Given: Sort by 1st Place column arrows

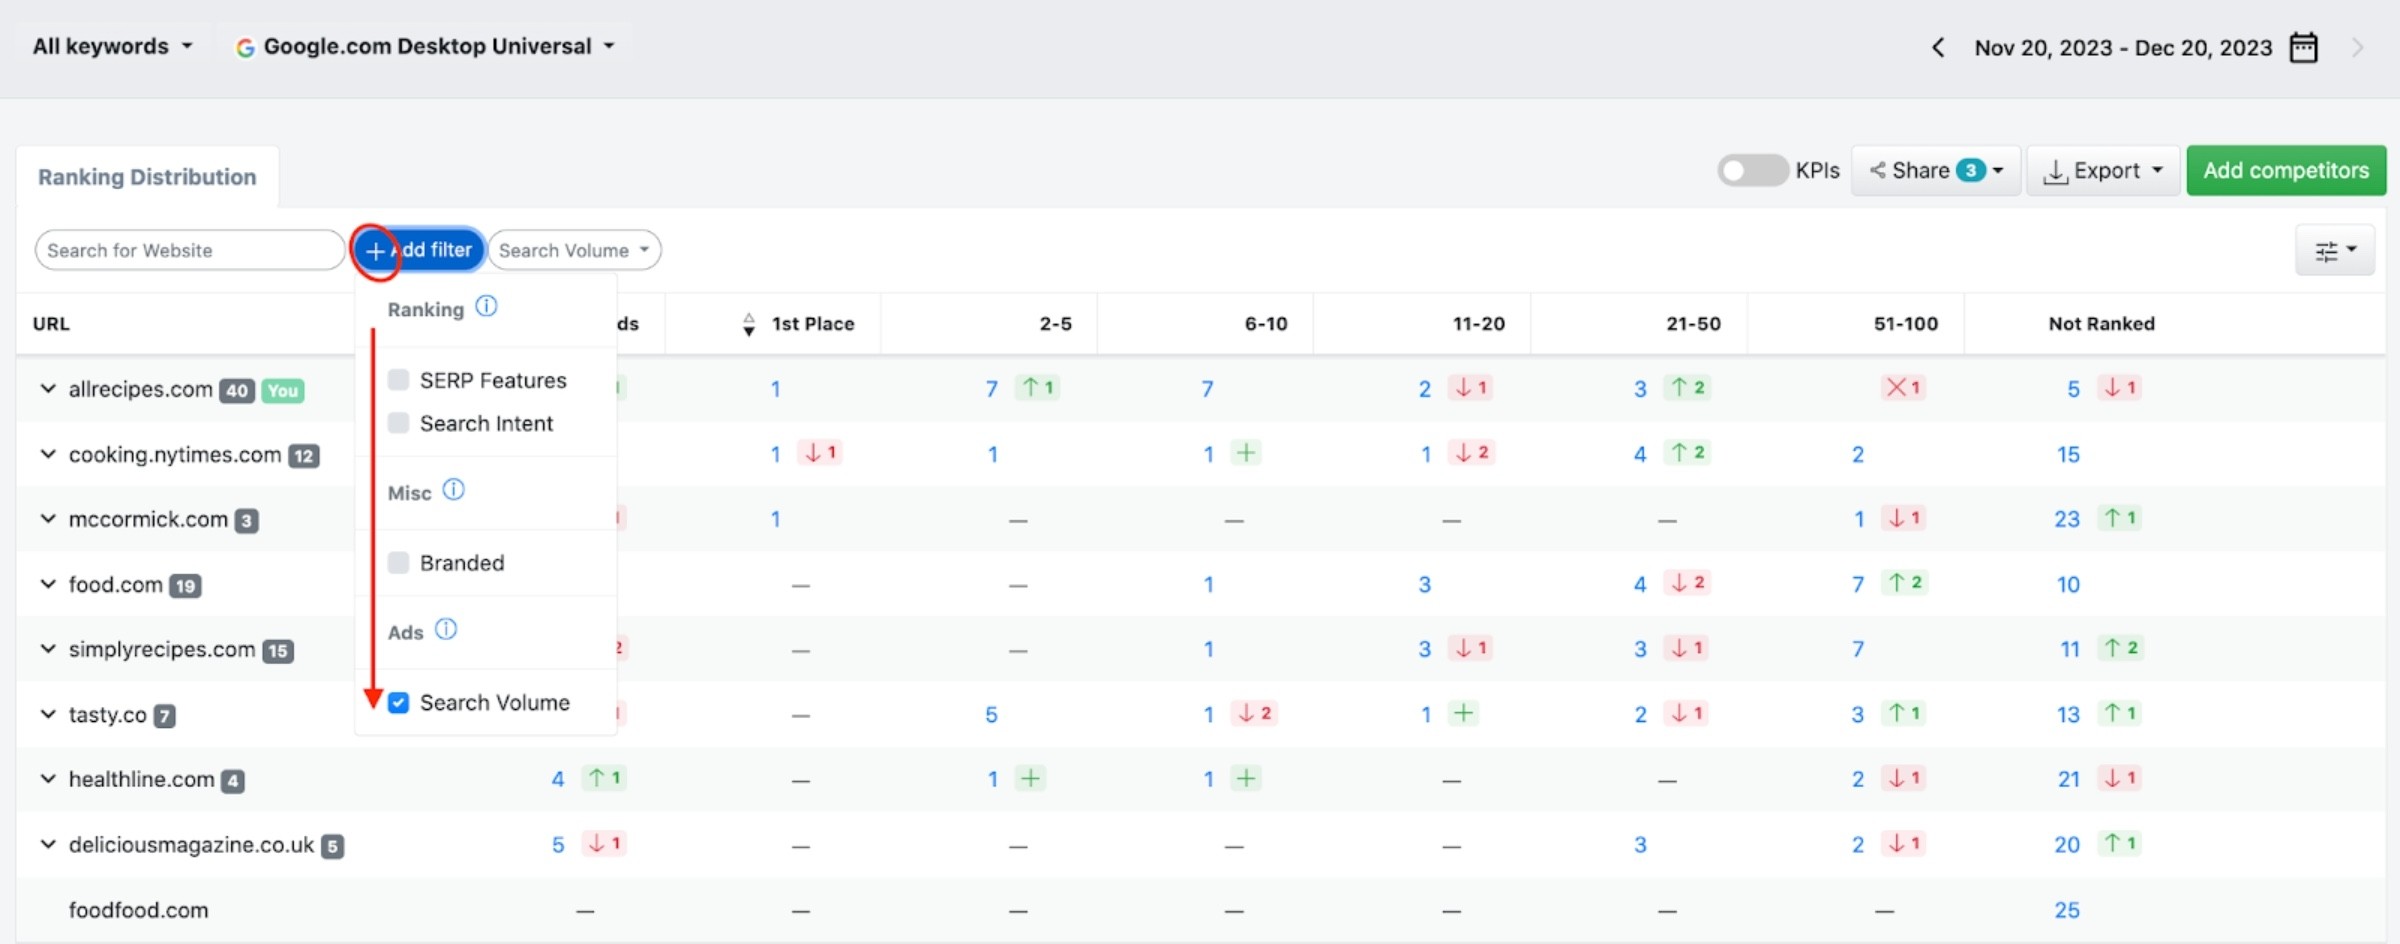Looking at the screenshot, I should [x=749, y=323].
